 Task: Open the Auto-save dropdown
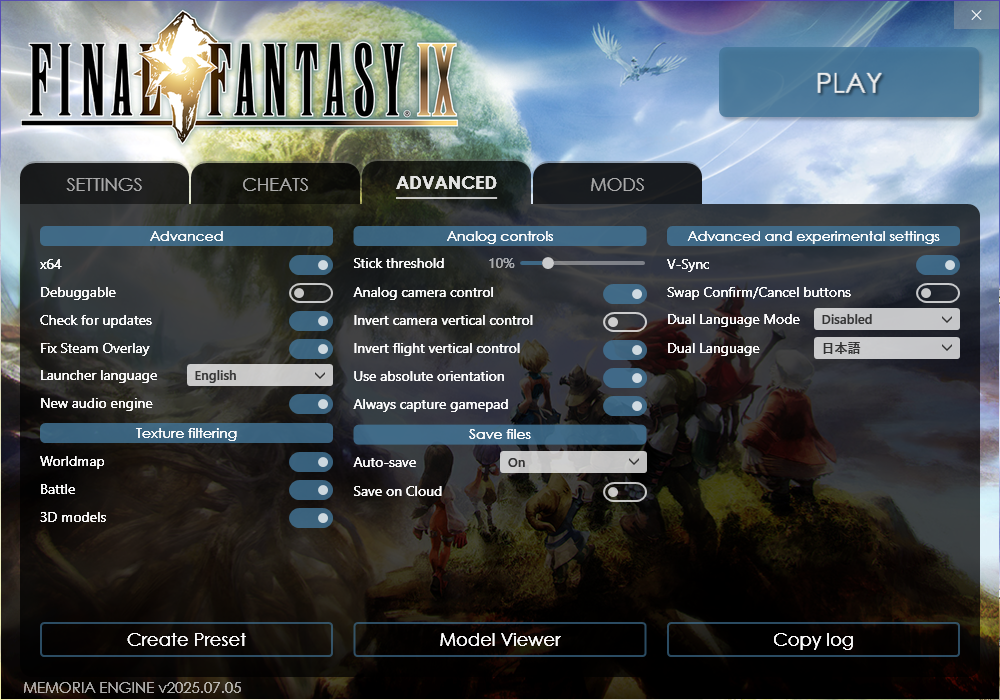coord(573,462)
